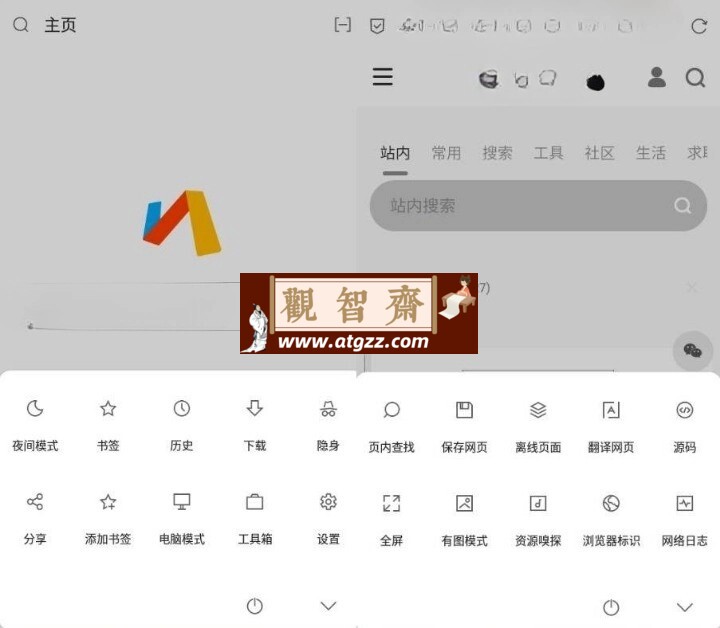Open downloads (下载)
This screenshot has height=628, width=720.
point(255,424)
